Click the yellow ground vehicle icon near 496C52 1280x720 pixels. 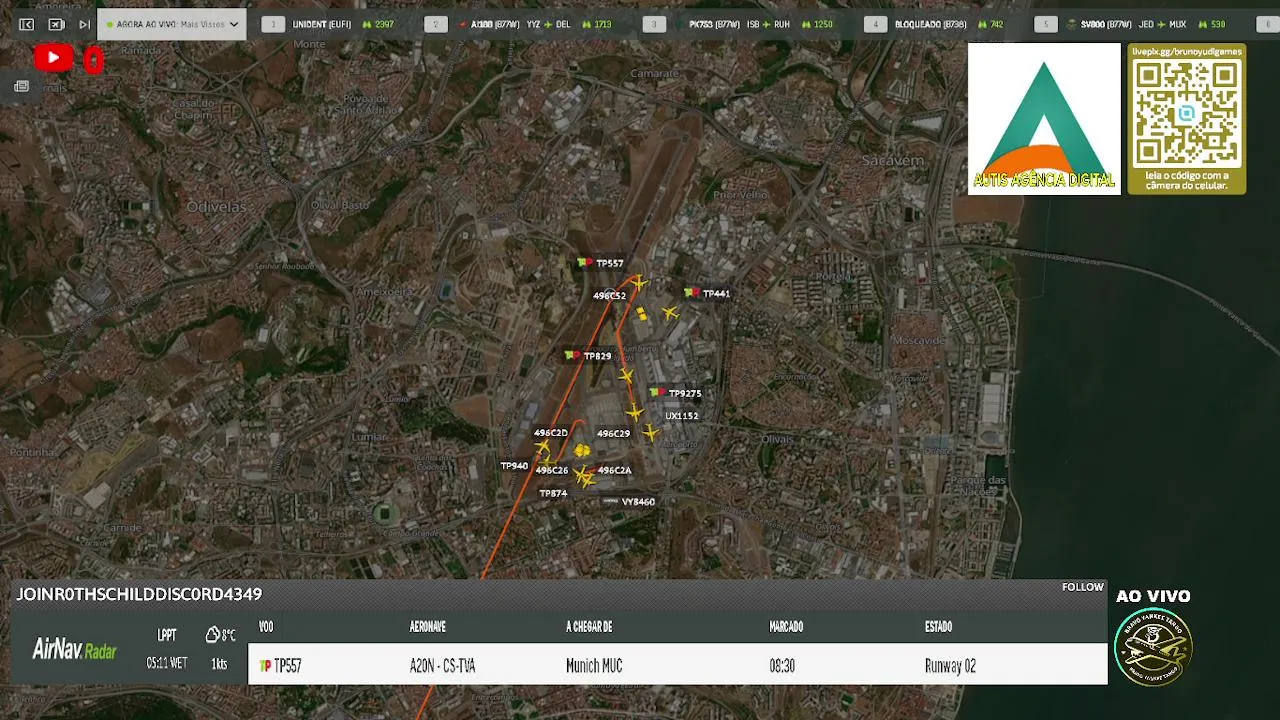(641, 314)
